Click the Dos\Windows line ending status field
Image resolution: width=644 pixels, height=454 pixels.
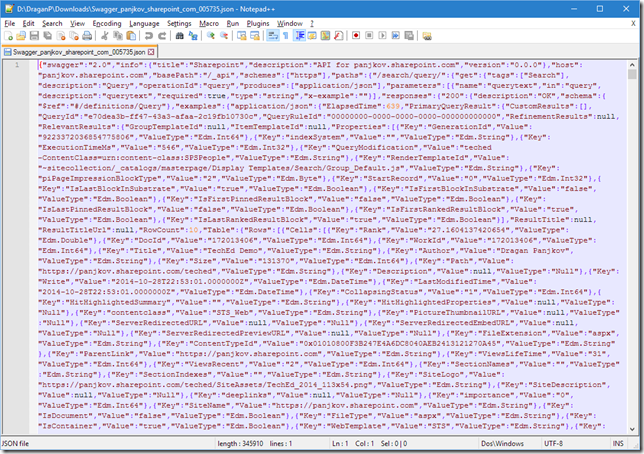pyautogui.click(x=502, y=444)
